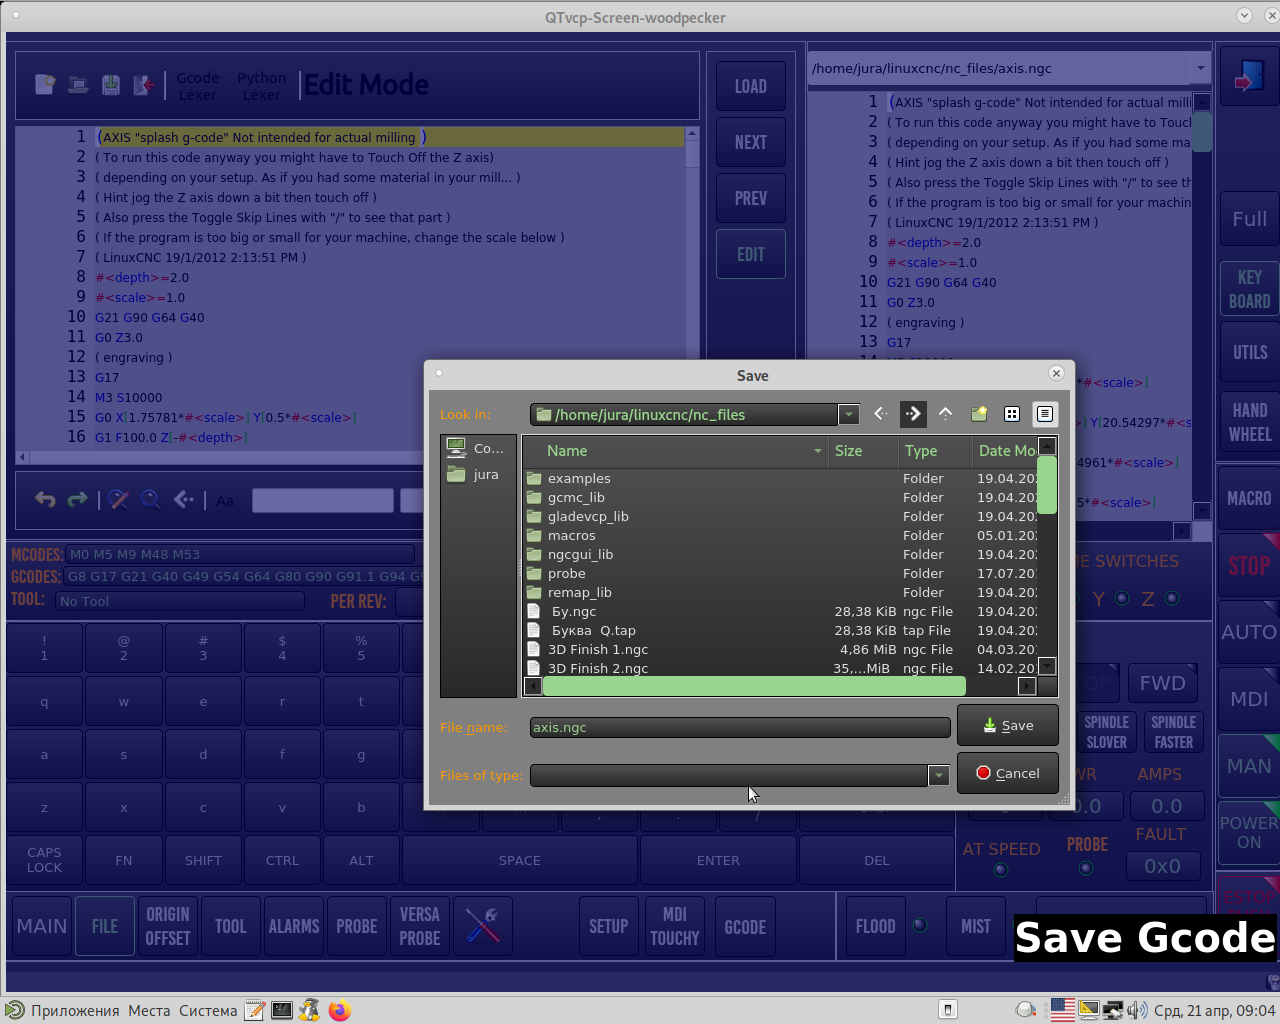1280x1024 pixels.
Task: Click the LOAD button
Action: [751, 86]
